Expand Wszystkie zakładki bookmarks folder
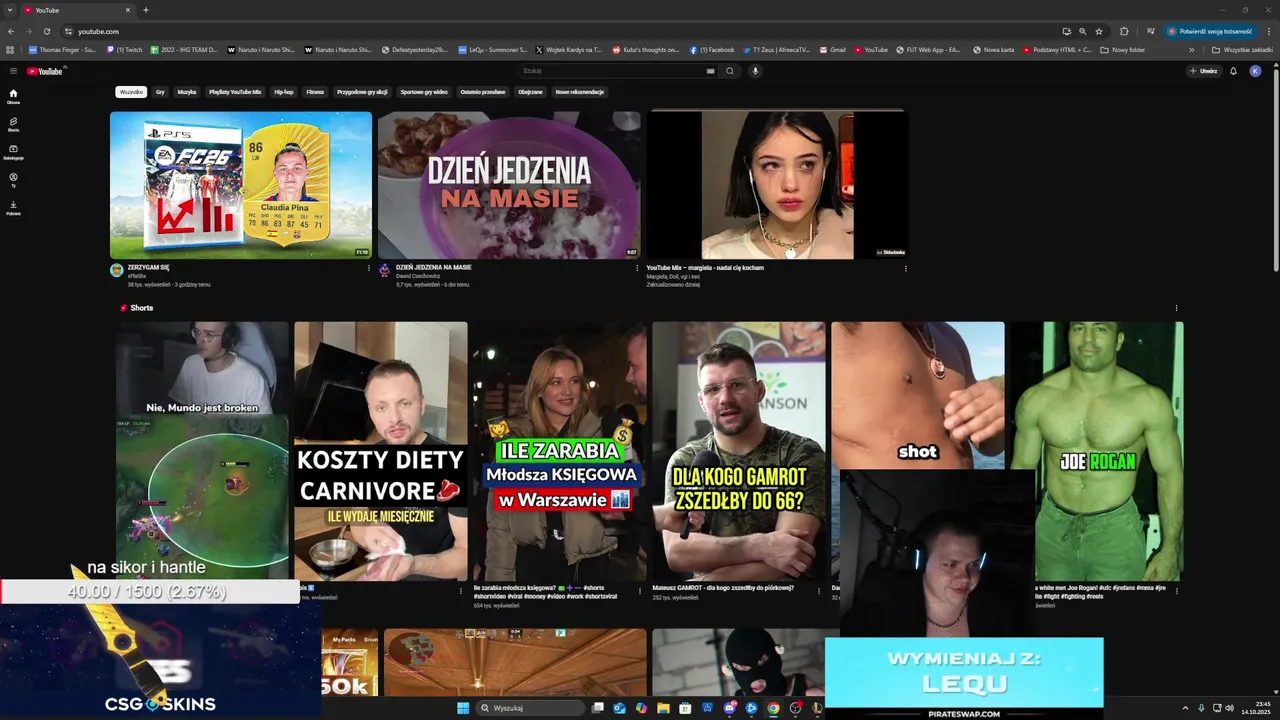Image resolution: width=1280 pixels, height=720 pixels. [1243, 49]
